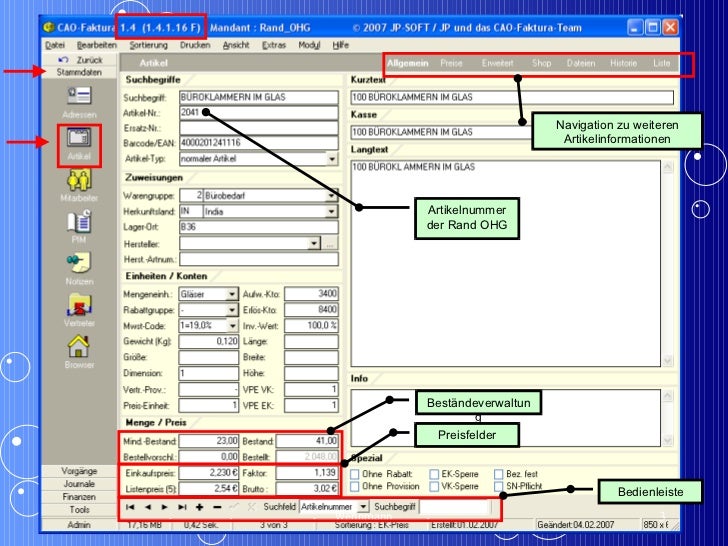Enable EK-Sperre checkbox
The image size is (728, 546).
coord(434,474)
